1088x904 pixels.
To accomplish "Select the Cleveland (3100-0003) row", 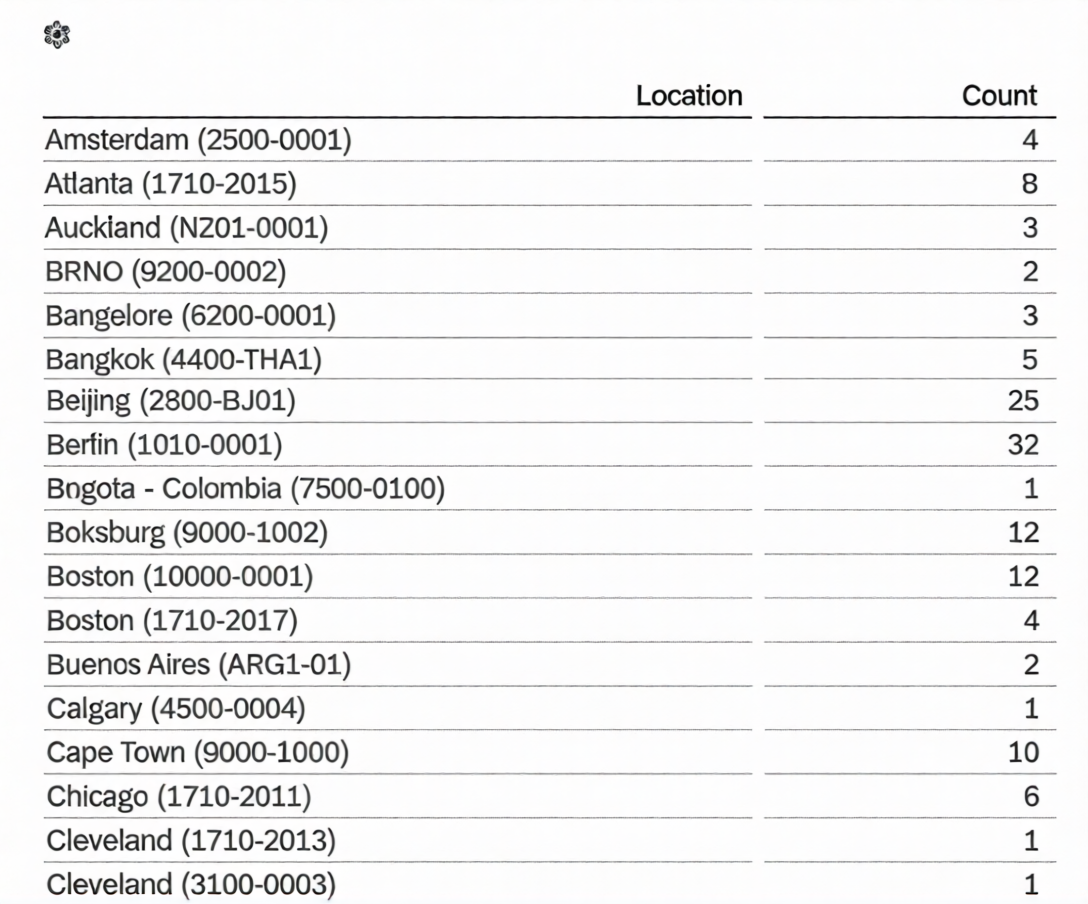I will (x=191, y=885).
